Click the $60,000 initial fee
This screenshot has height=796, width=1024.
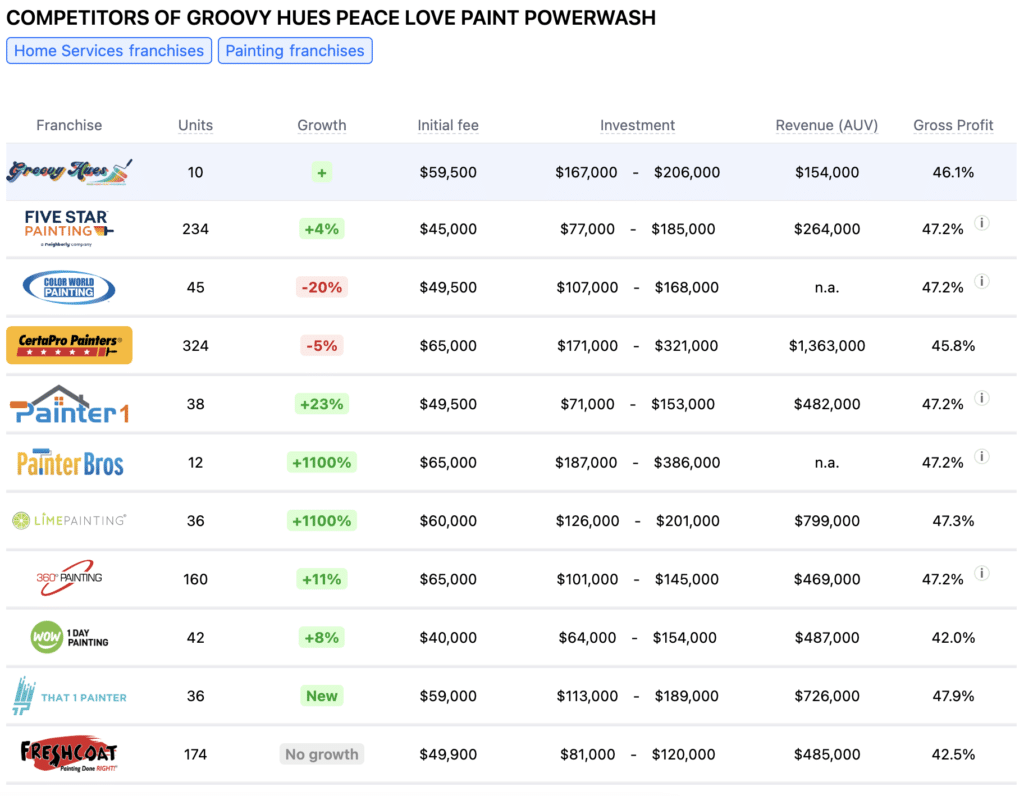coord(448,520)
